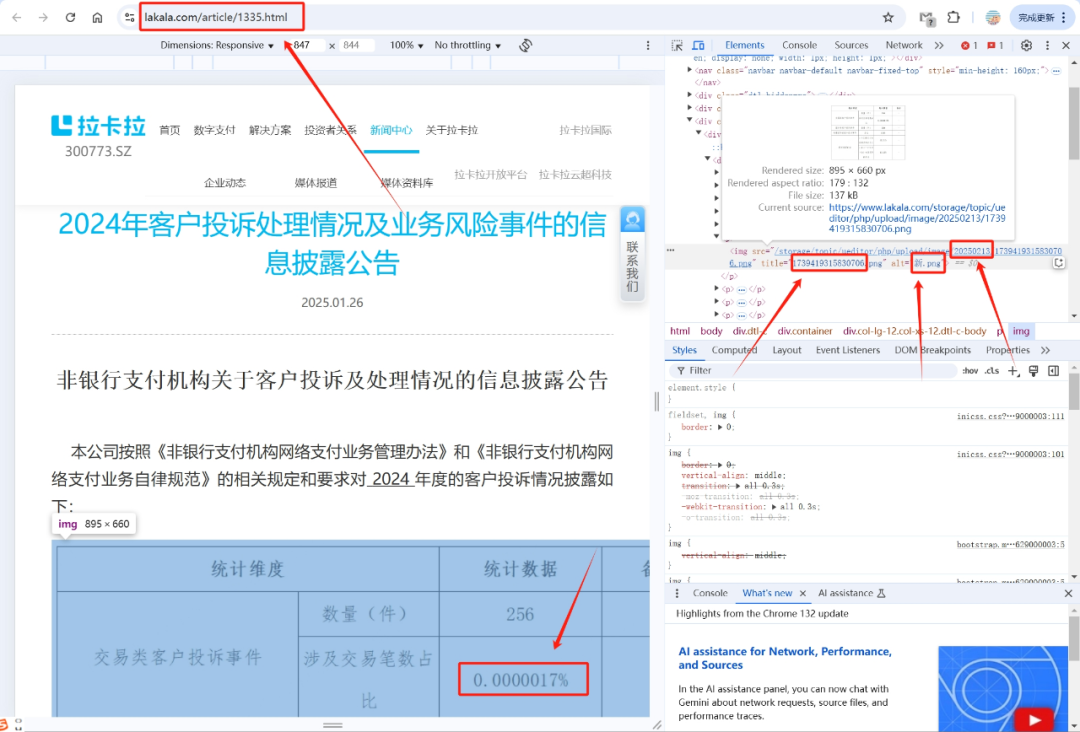
Task: Toggle the :hov element state pane
Action: (970, 370)
